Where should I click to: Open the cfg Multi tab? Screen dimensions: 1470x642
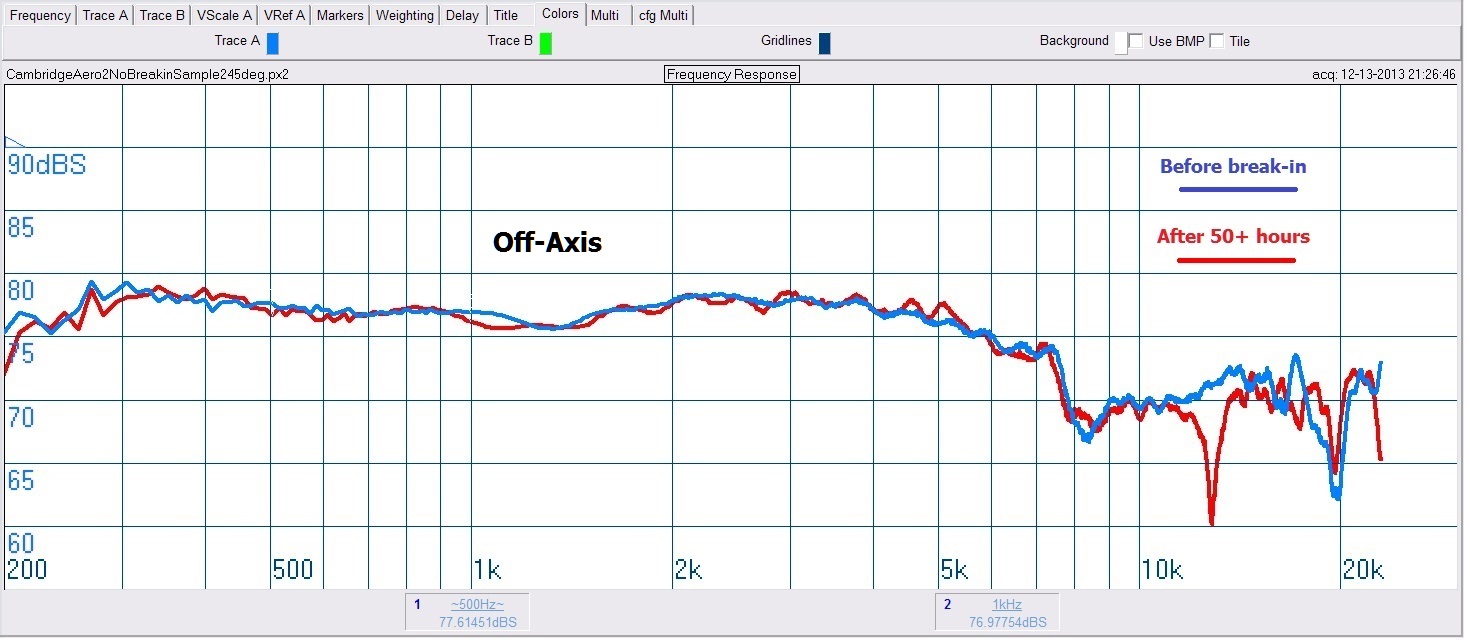pos(663,15)
